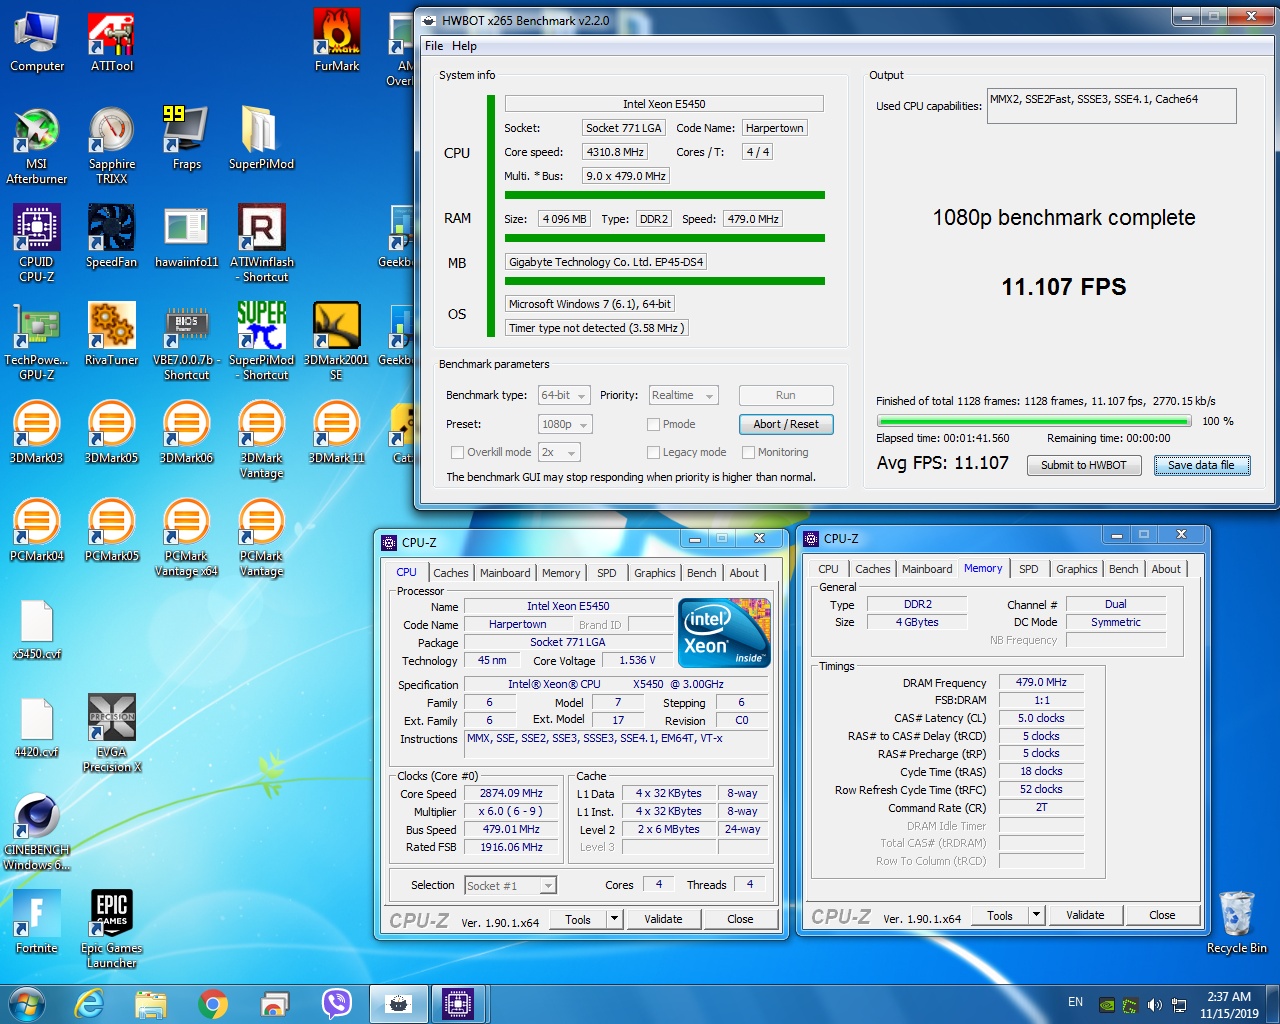Launch CPUID CPU-Z desktop shortcut

click(x=37, y=243)
